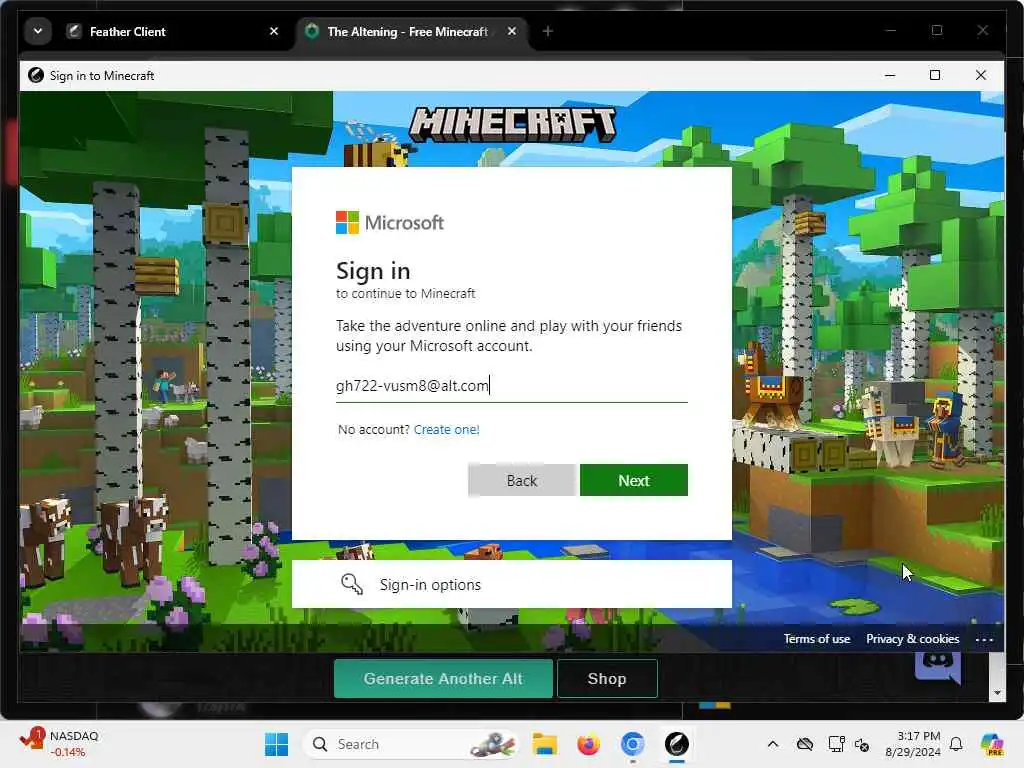Click Generate Another Alt button
The image size is (1024, 768).
tap(443, 679)
